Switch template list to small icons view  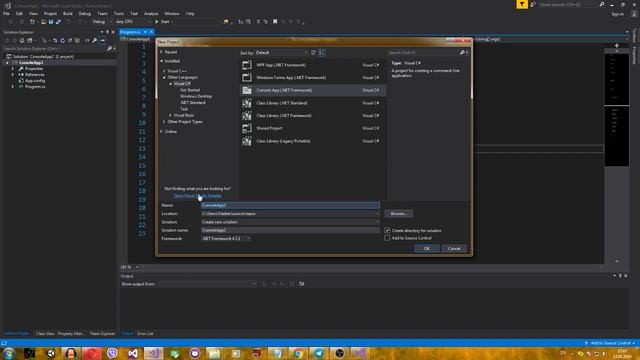[x=313, y=52]
